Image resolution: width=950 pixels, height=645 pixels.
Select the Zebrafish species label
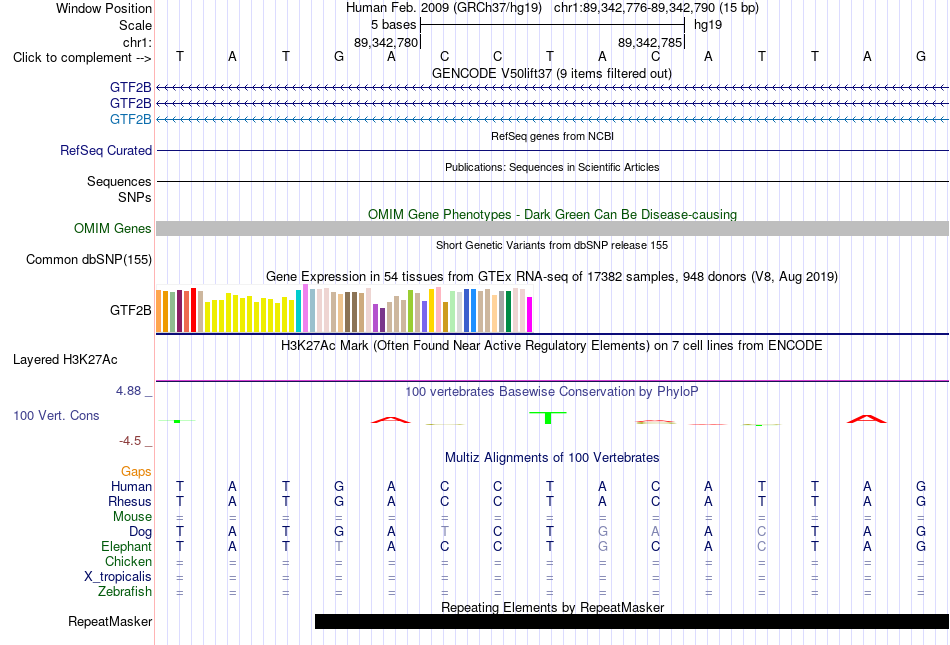(125, 591)
